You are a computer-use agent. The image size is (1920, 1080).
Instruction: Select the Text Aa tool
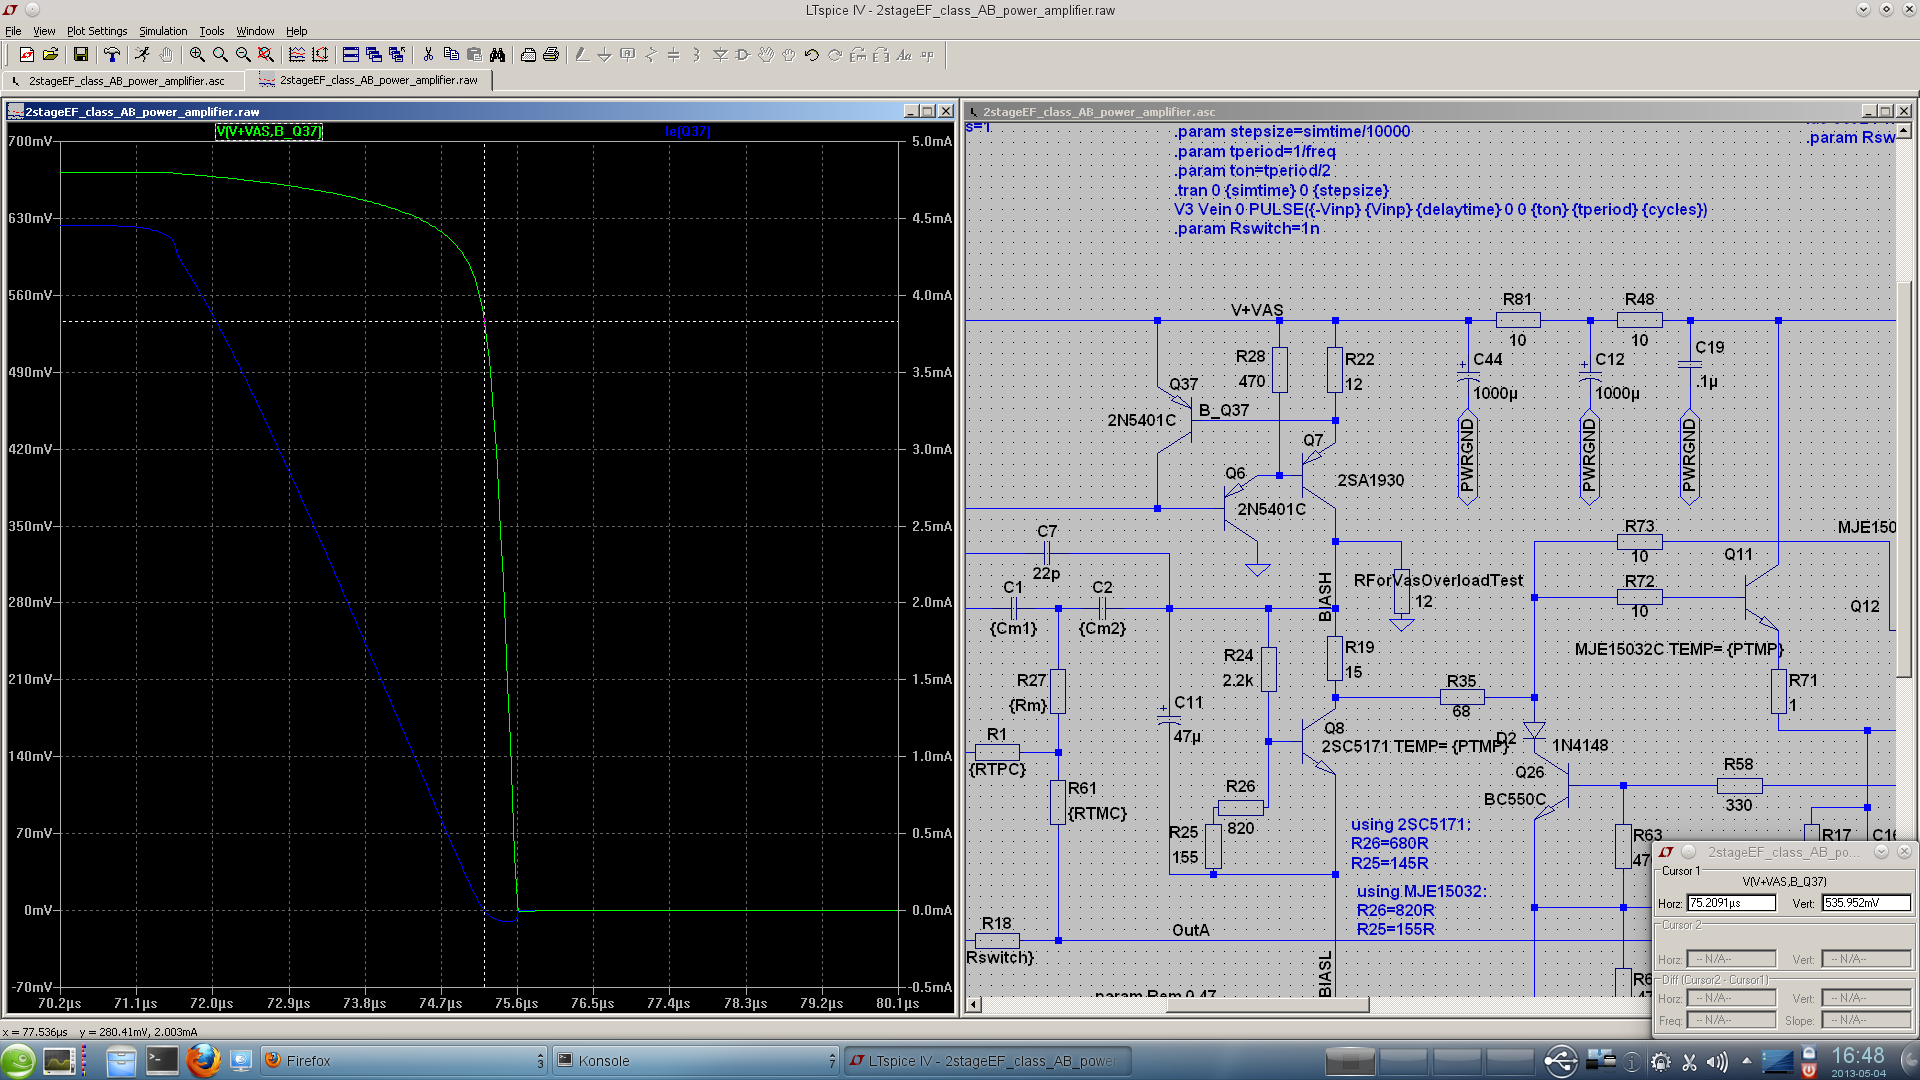coord(904,55)
